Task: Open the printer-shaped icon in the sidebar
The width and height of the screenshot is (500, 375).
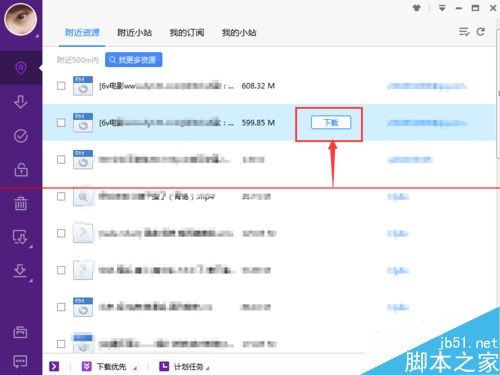Action: pyautogui.click(x=20, y=332)
